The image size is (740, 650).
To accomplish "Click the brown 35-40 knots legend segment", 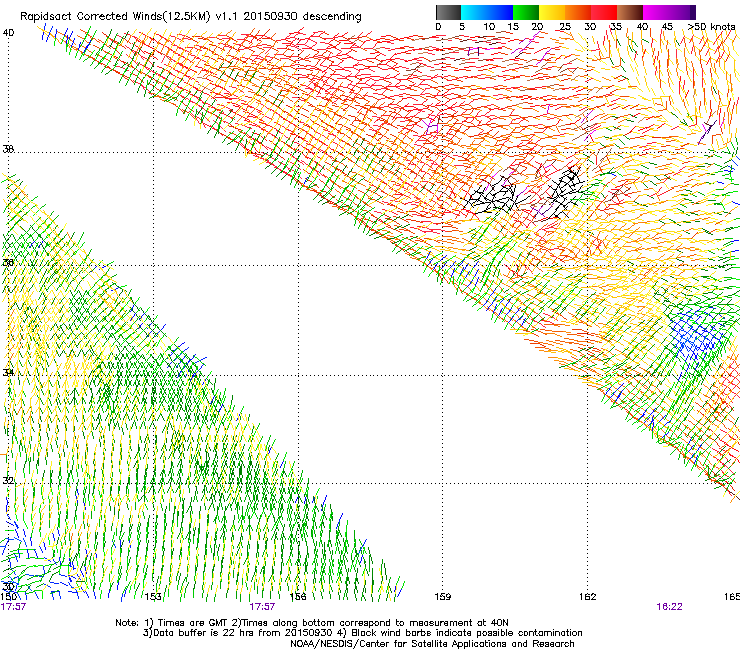I will click(x=630, y=12).
